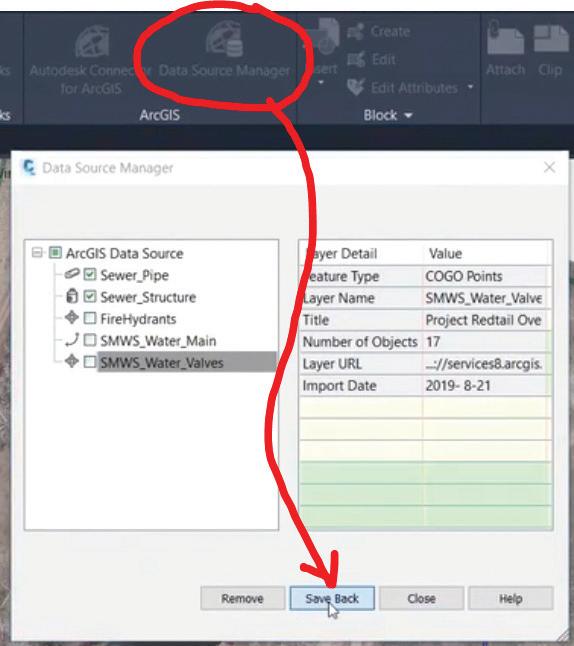This screenshot has width=574, height=646.
Task: Click the Clip reference icon
Action: pyautogui.click(x=551, y=40)
